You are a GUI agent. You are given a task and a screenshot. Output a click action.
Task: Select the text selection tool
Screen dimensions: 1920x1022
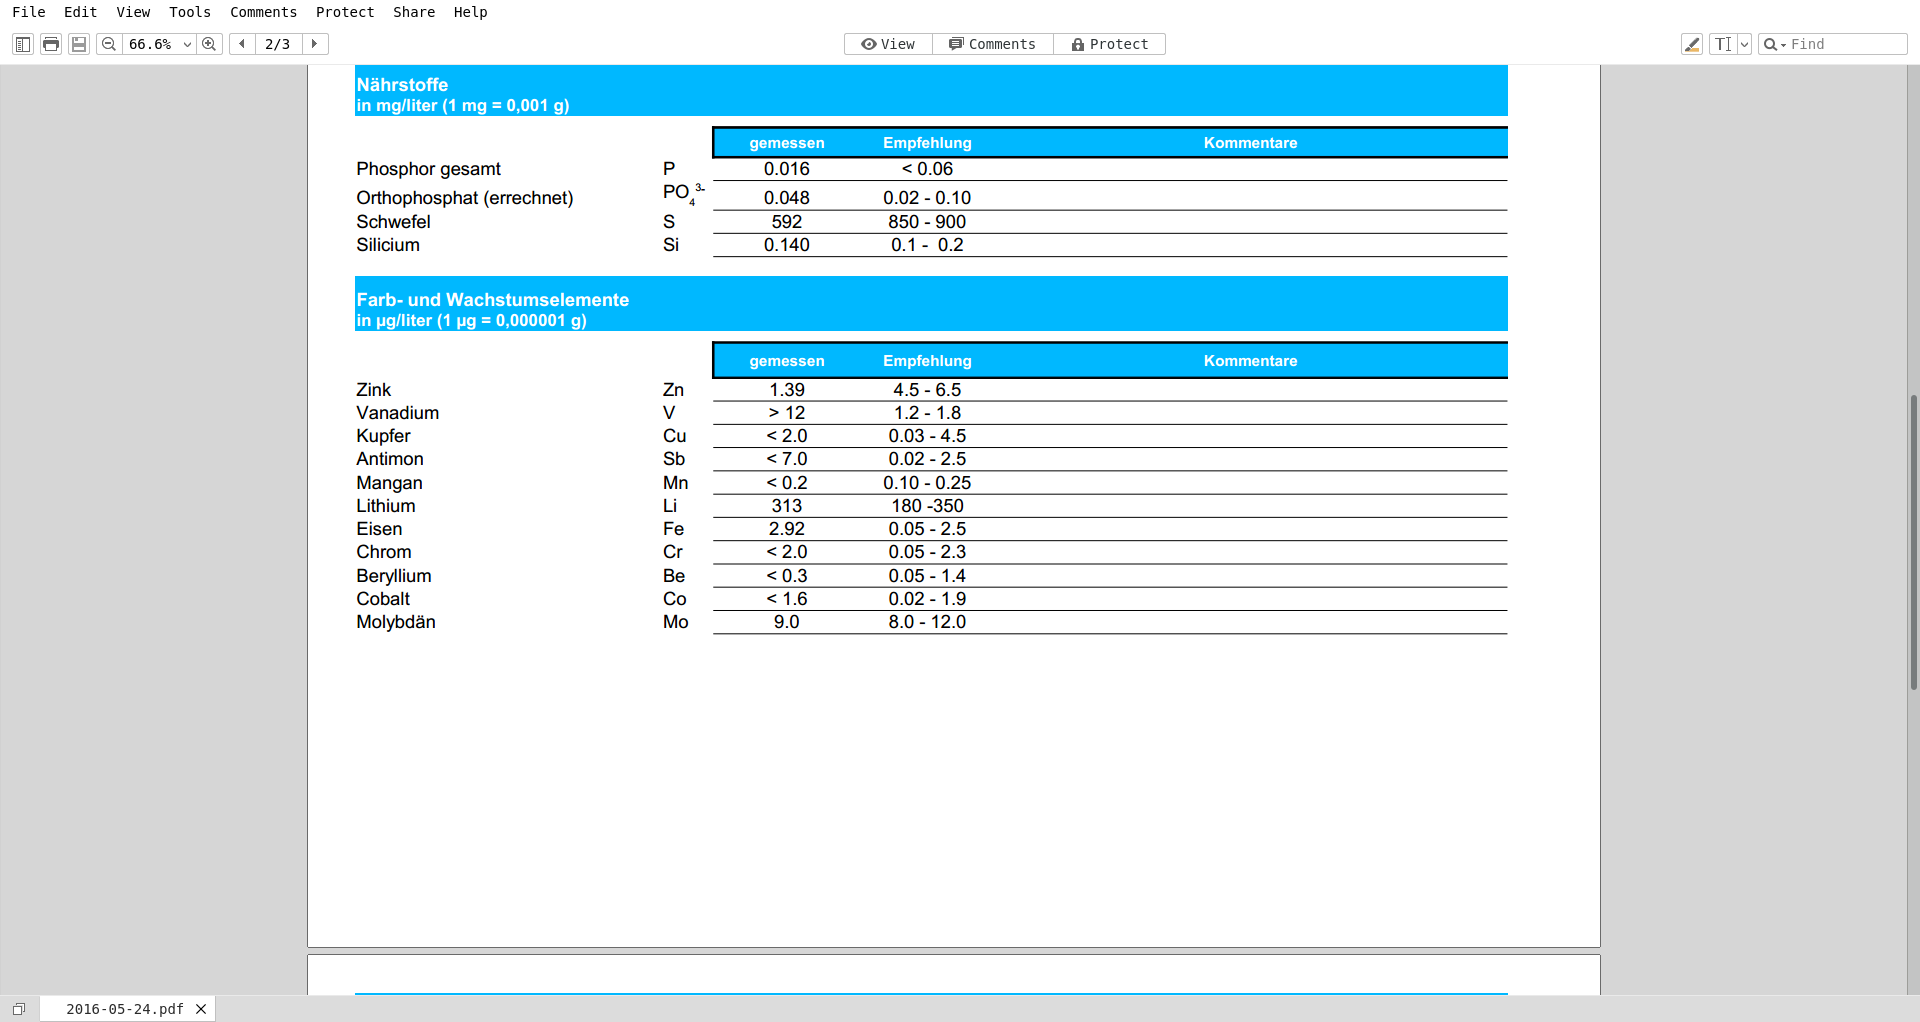1722,44
